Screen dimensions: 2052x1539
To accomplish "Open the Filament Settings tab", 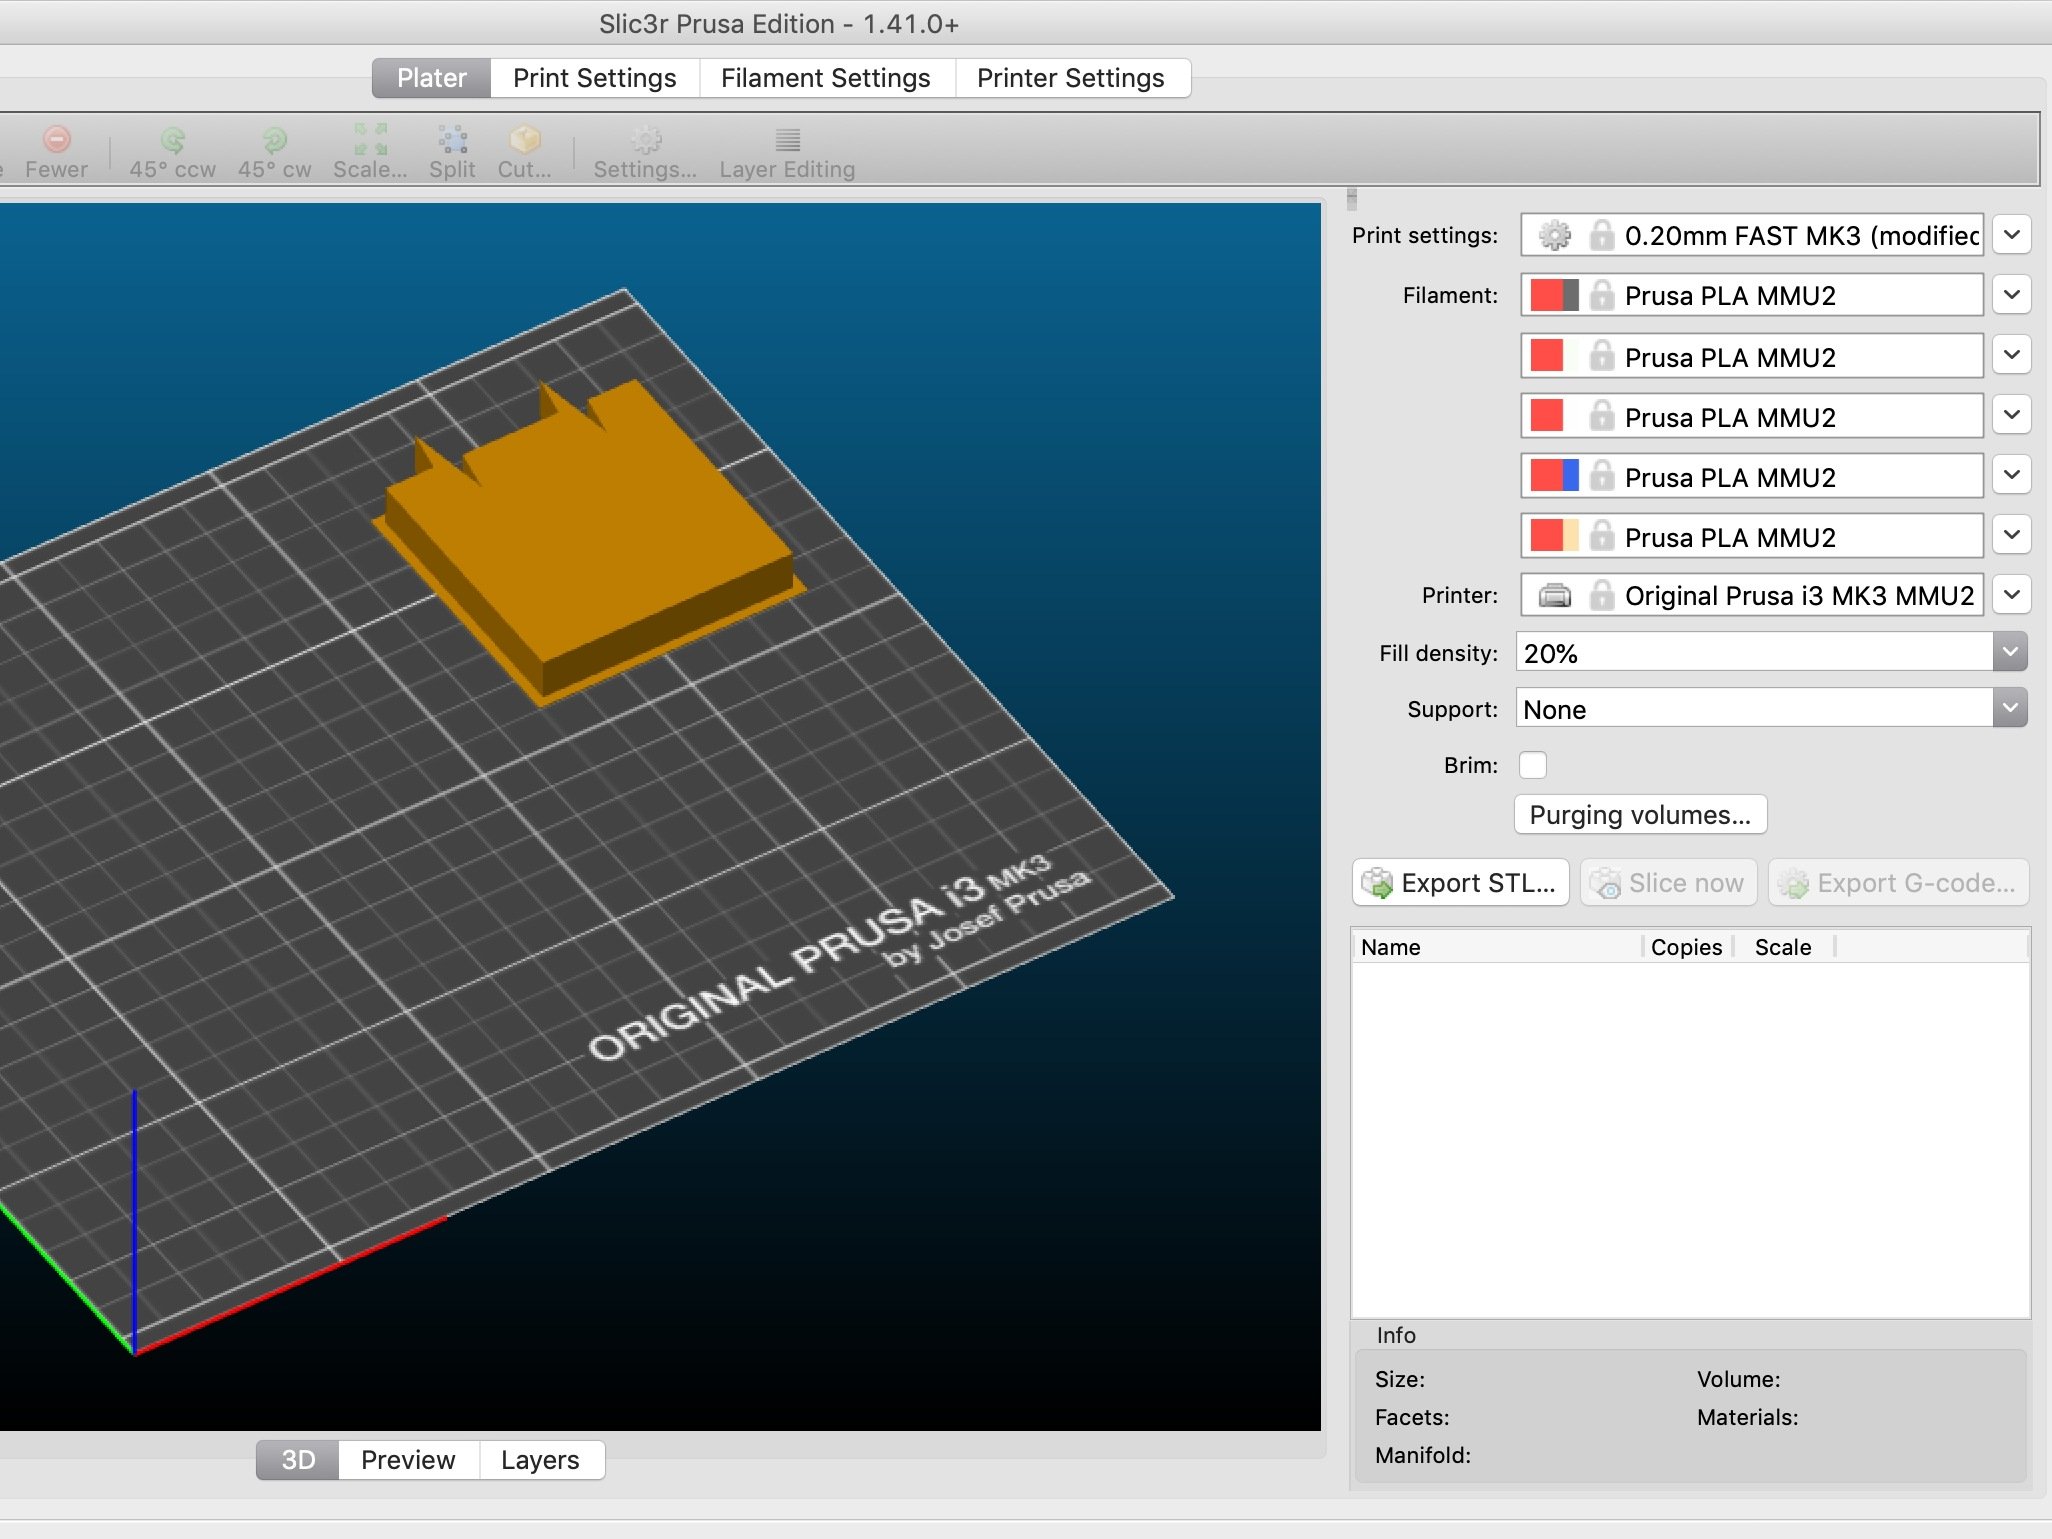I will (826, 78).
